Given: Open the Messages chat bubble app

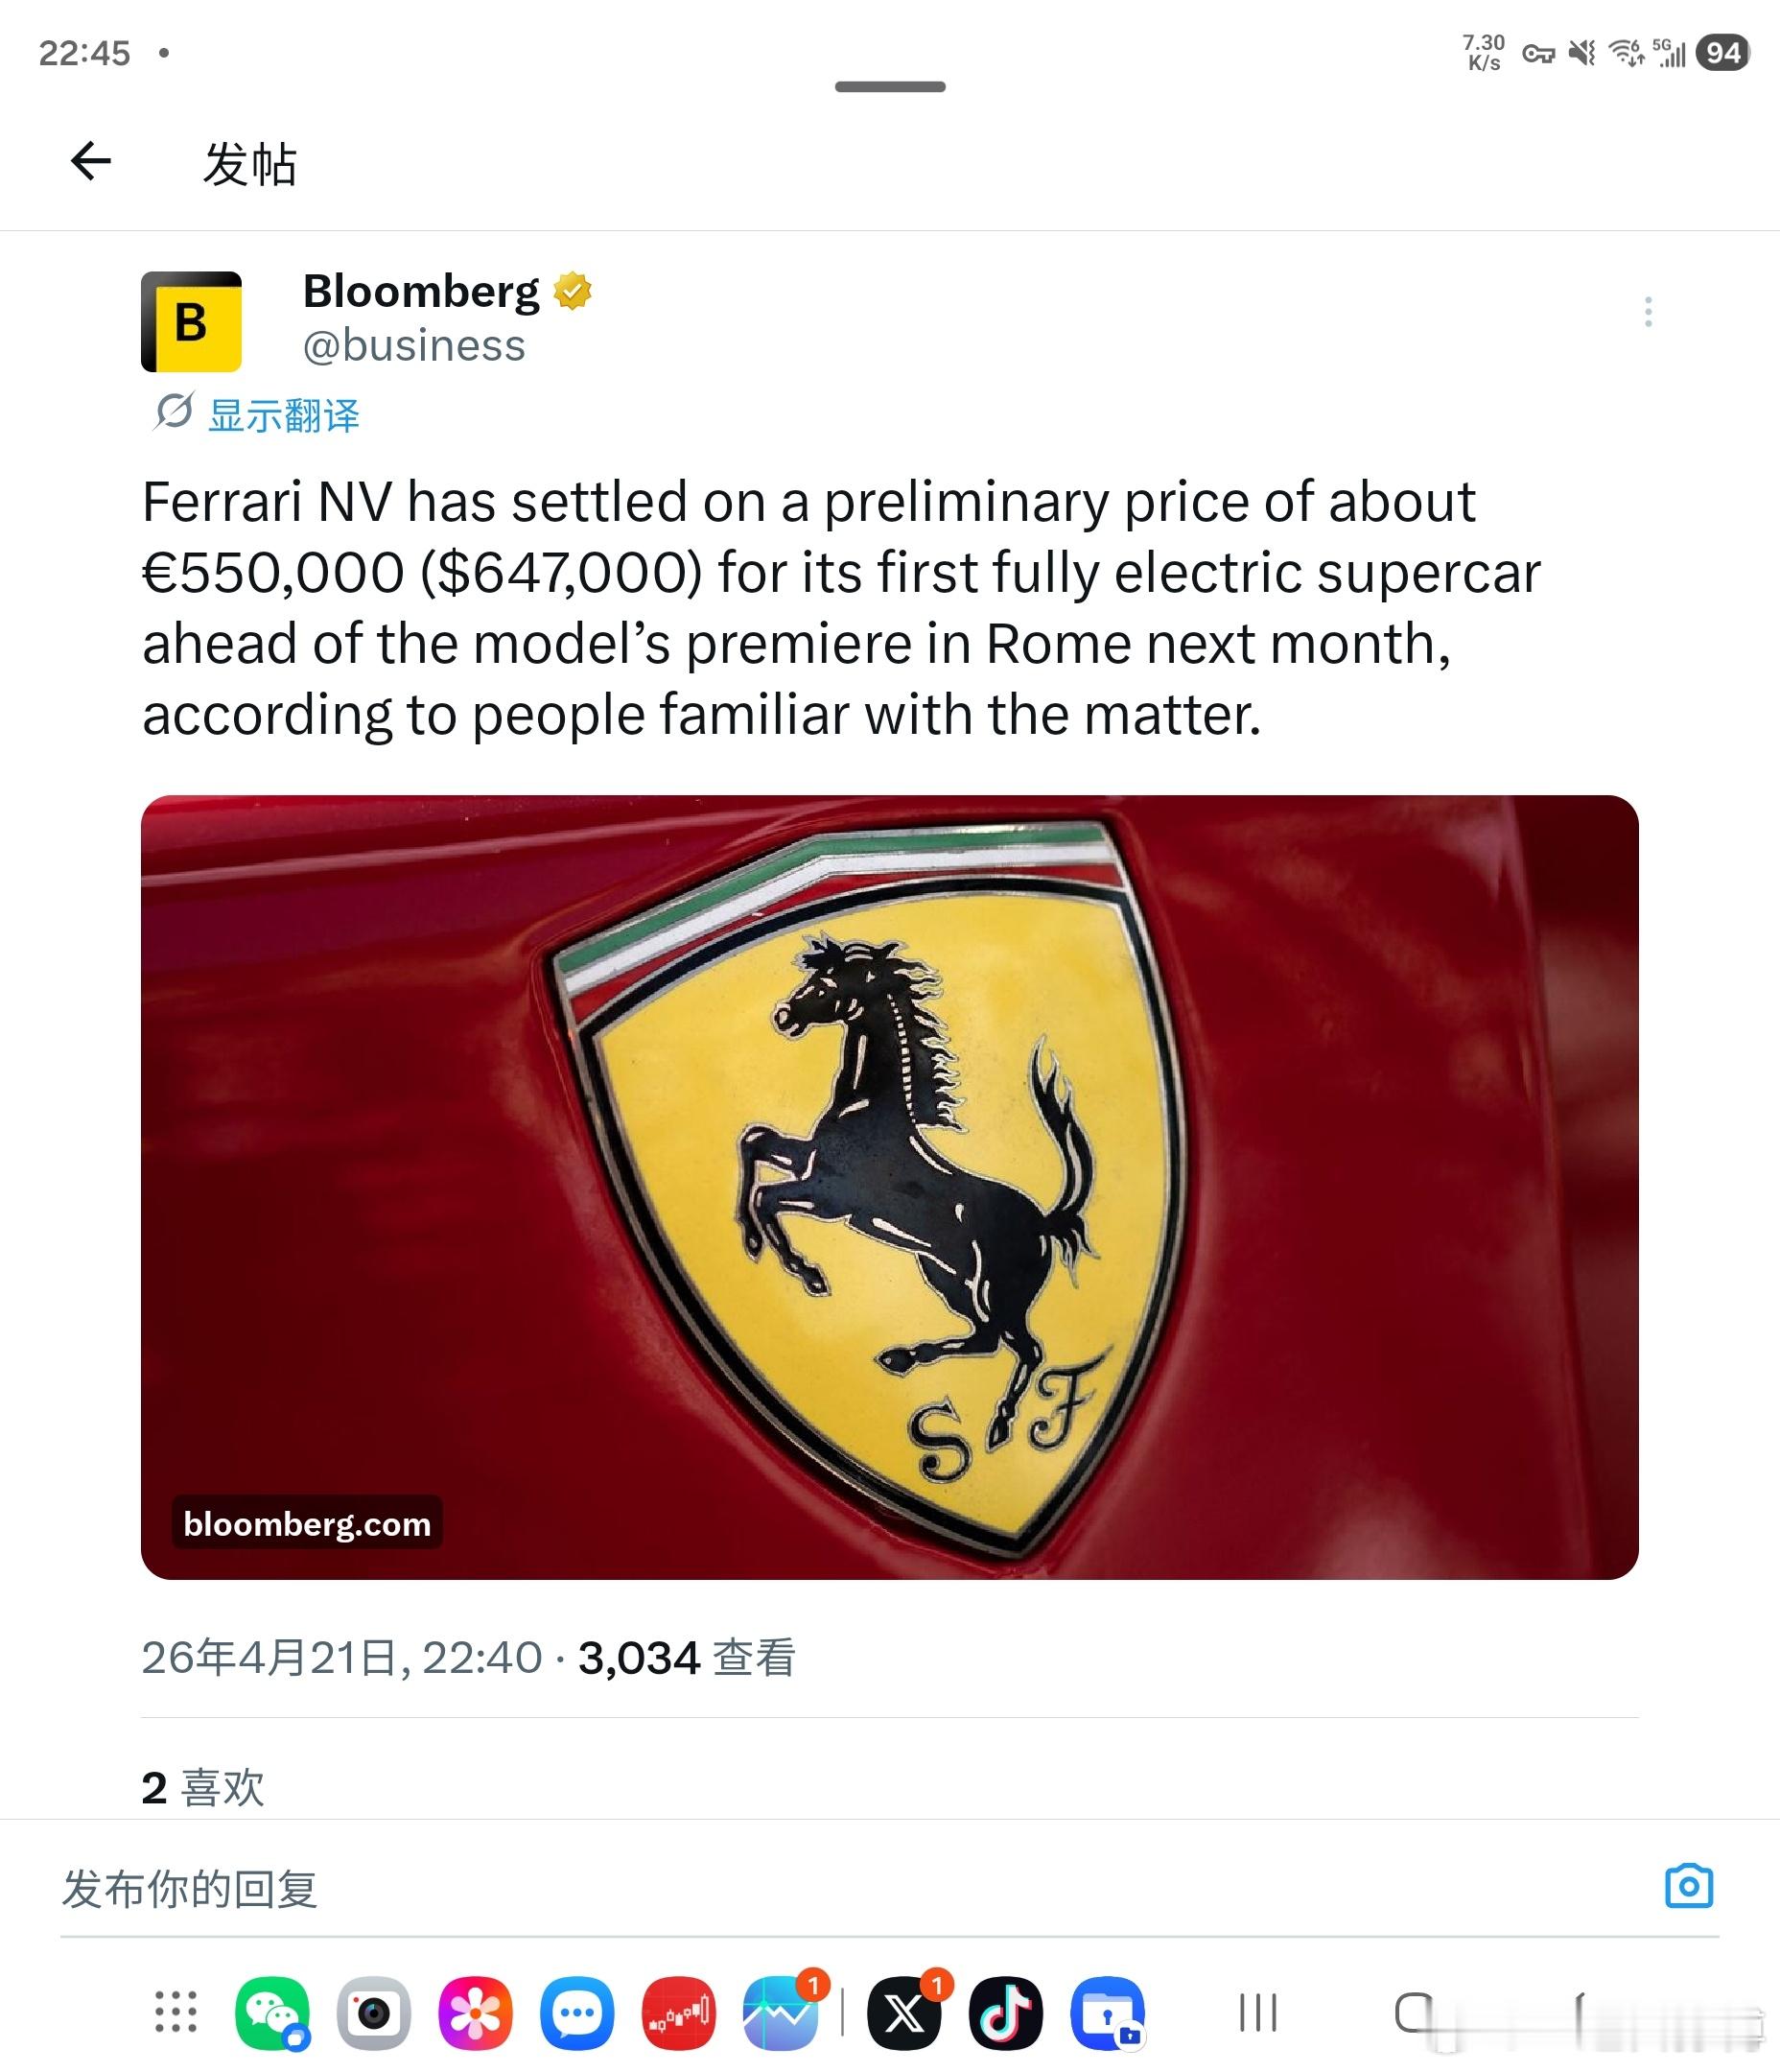Looking at the screenshot, I should pos(577,2012).
